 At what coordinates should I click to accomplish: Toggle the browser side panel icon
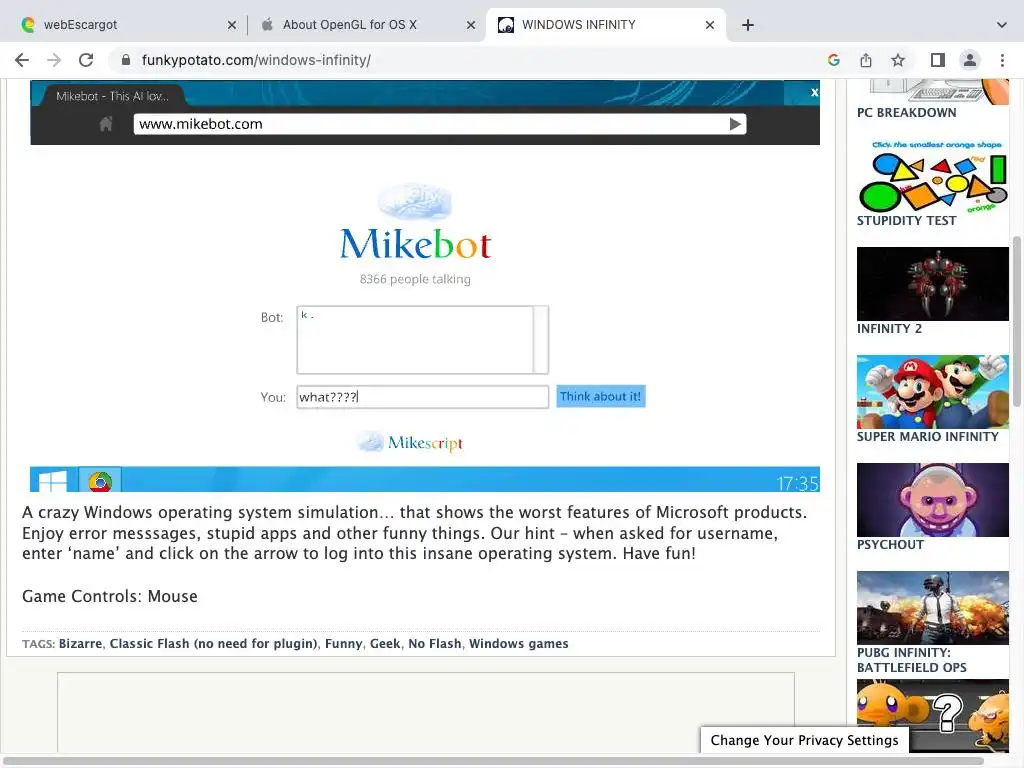coord(938,60)
